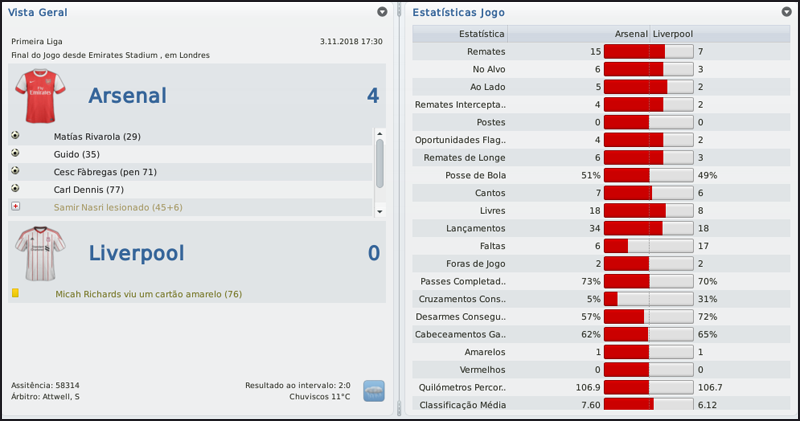Click the Liverpool striped kit icon
Image resolution: width=800 pixels, height=421 pixels.
(x=39, y=253)
